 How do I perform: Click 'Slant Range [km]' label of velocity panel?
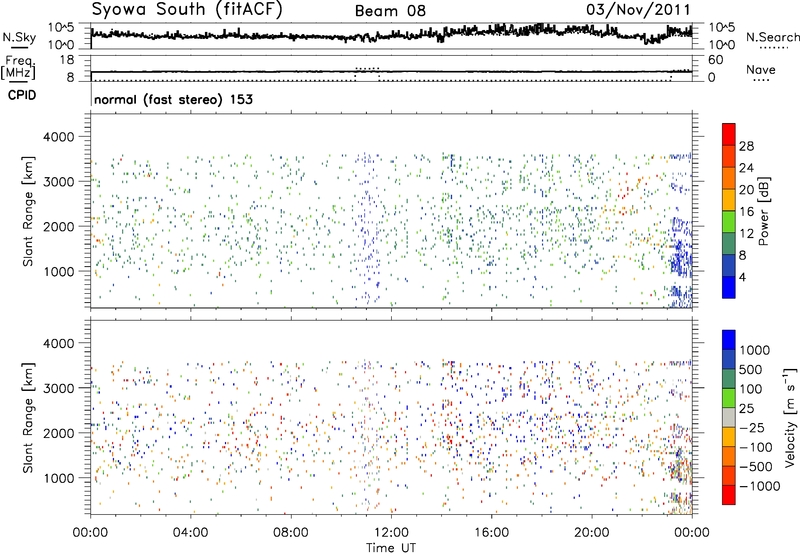[x=28, y=417]
